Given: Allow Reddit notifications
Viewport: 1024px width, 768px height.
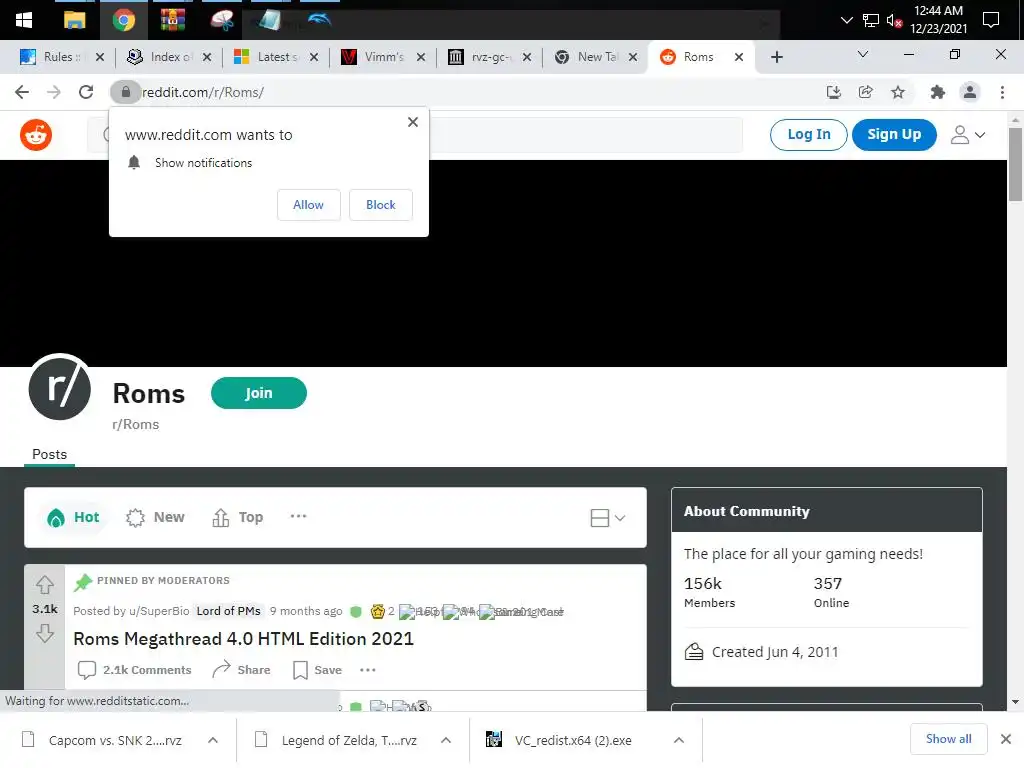Looking at the screenshot, I should 308,205.
